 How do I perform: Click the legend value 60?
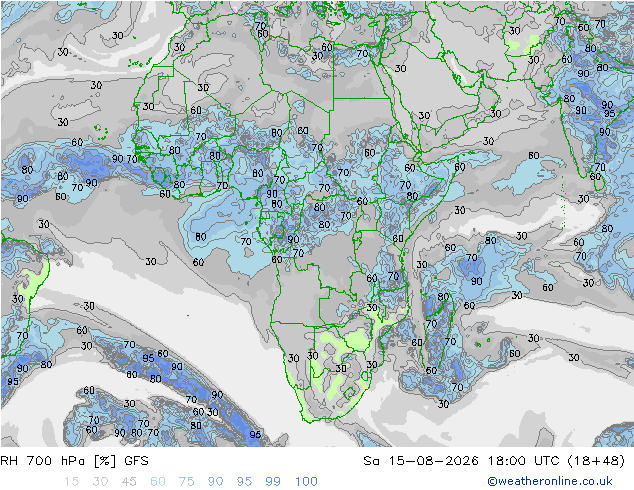pyautogui.click(x=158, y=481)
